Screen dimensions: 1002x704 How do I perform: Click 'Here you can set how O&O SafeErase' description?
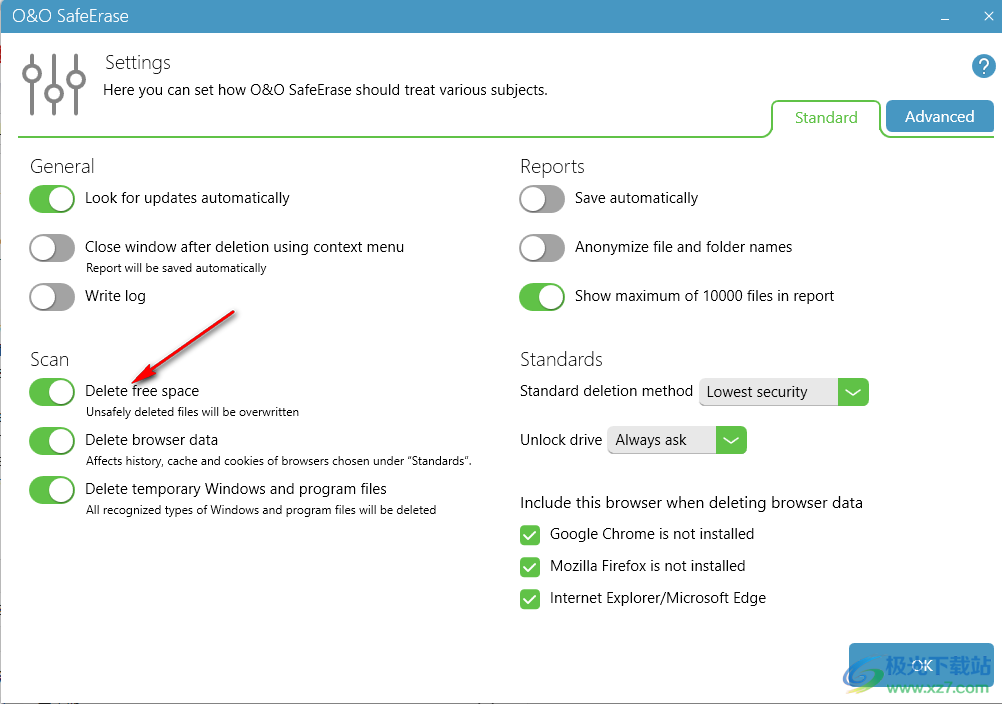[x=325, y=89]
